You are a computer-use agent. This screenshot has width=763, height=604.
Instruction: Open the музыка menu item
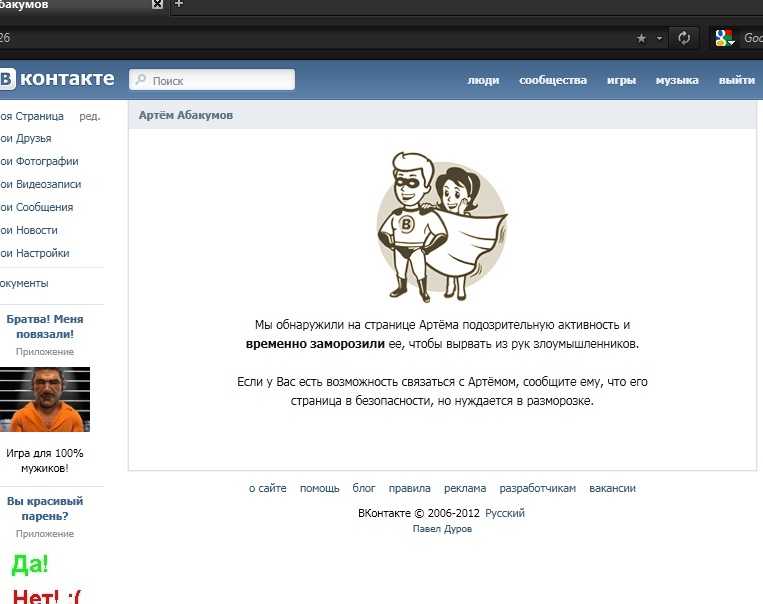(x=677, y=80)
